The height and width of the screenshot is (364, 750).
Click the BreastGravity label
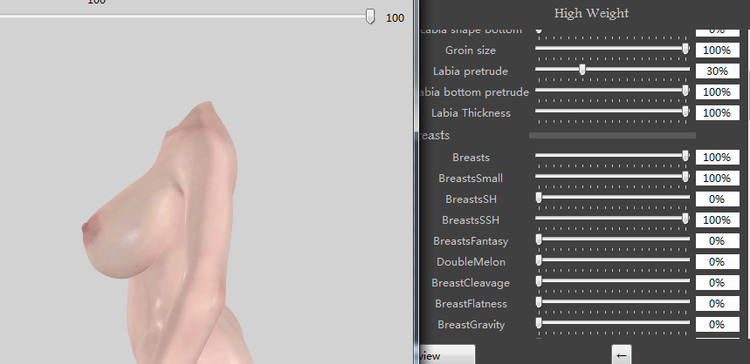point(471,325)
